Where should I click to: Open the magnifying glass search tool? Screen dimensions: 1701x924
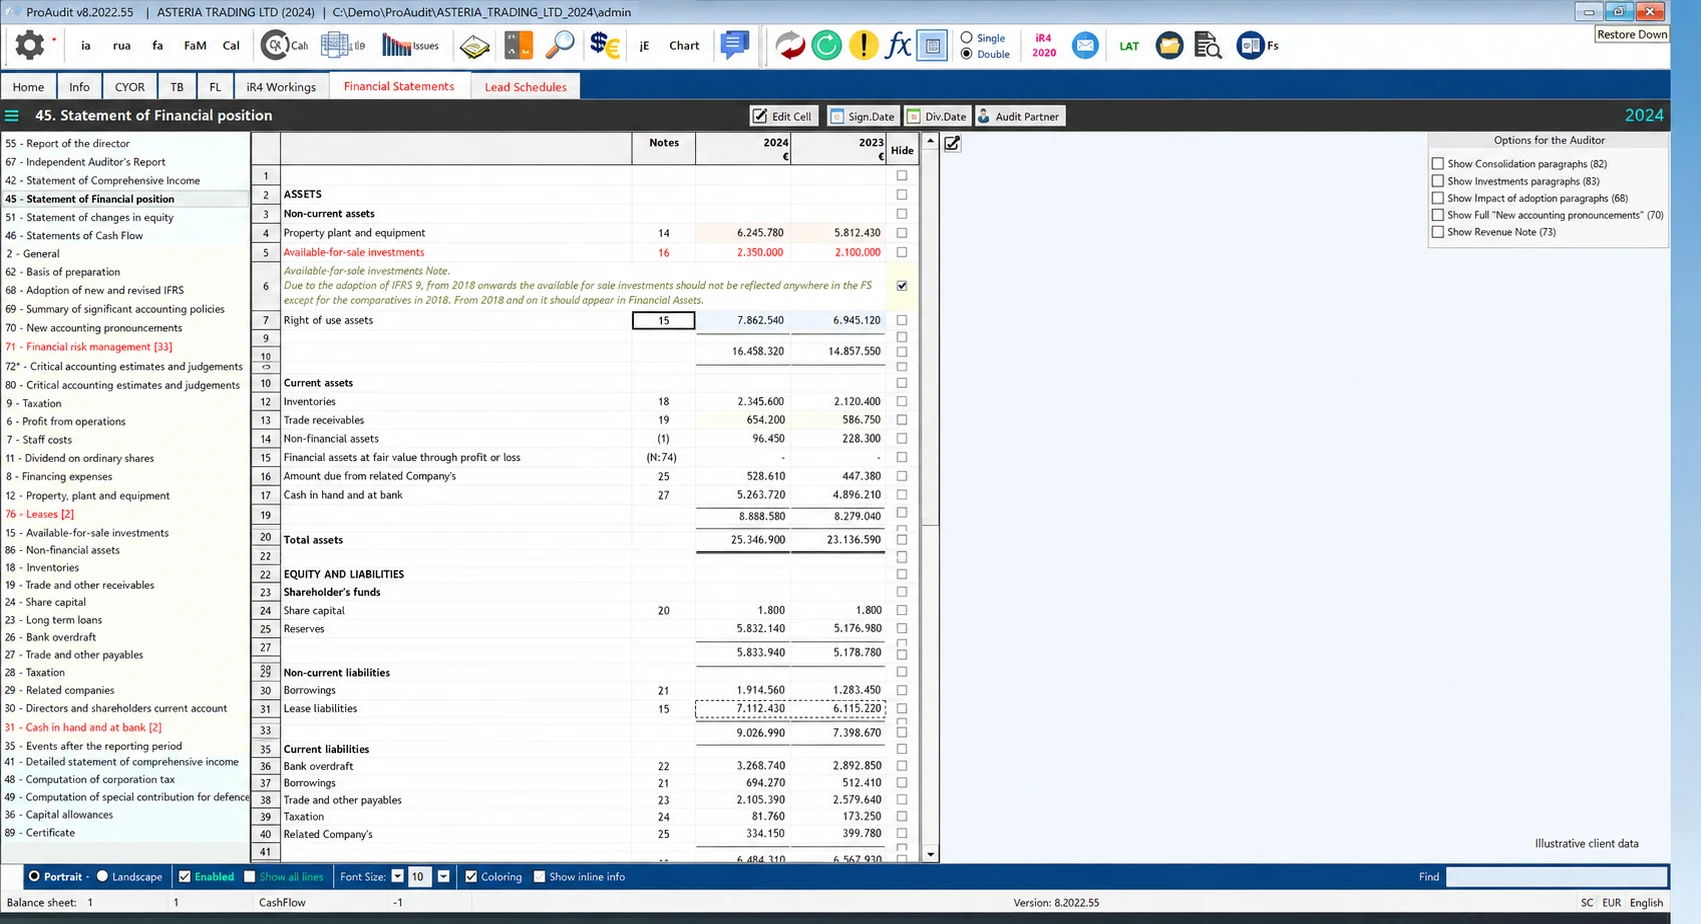pyautogui.click(x=560, y=45)
